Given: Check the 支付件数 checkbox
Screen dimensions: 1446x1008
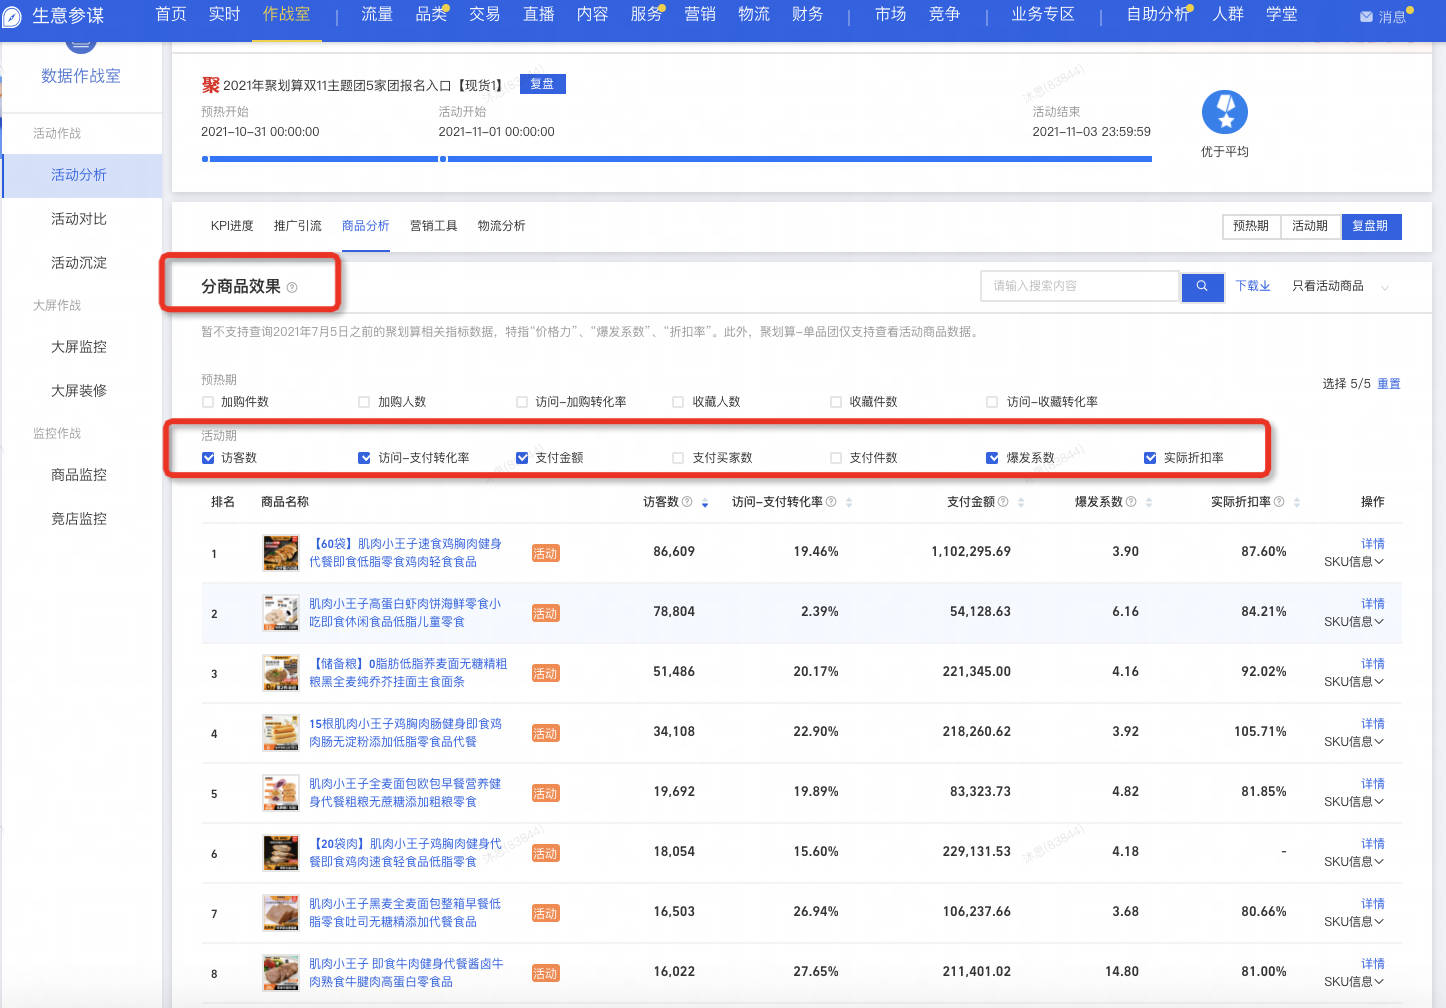Looking at the screenshot, I should tap(836, 458).
